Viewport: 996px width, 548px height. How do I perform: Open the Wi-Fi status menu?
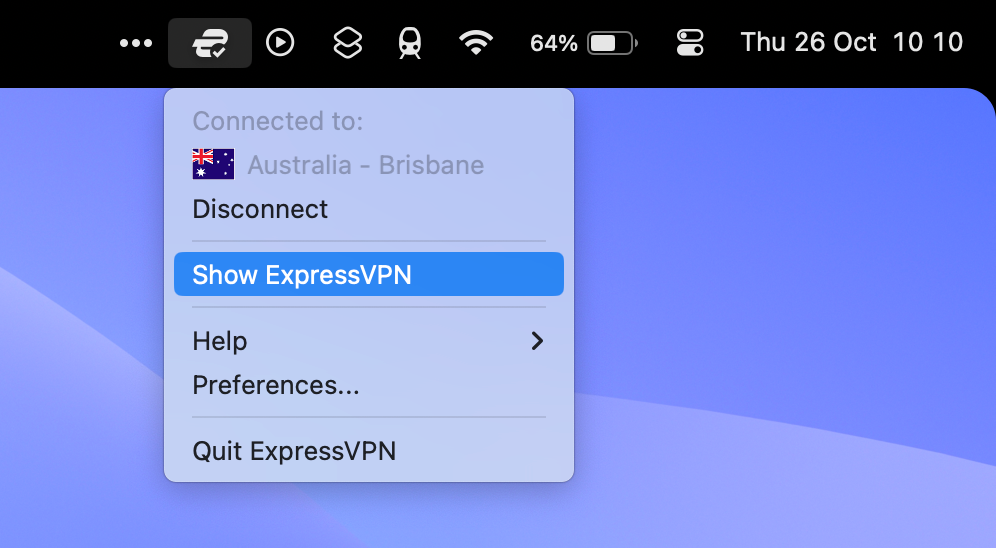(x=477, y=43)
